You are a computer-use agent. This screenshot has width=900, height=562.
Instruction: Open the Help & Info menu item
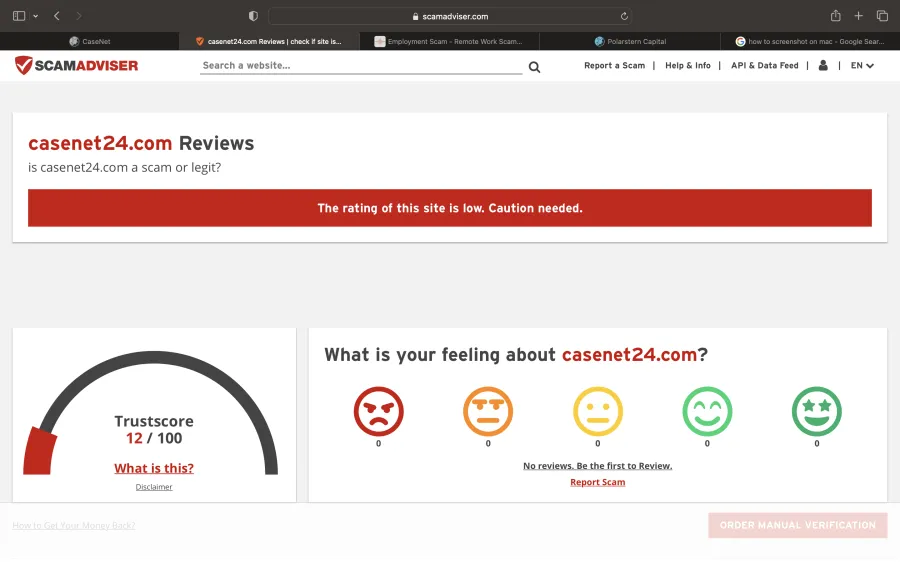coord(688,65)
